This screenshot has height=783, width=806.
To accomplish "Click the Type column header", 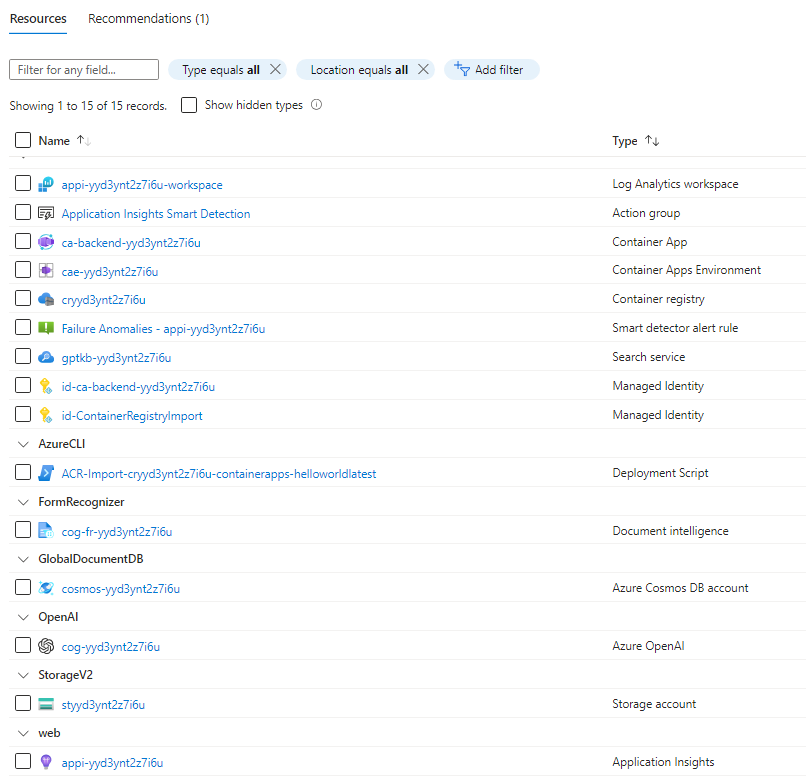I will [x=625, y=141].
